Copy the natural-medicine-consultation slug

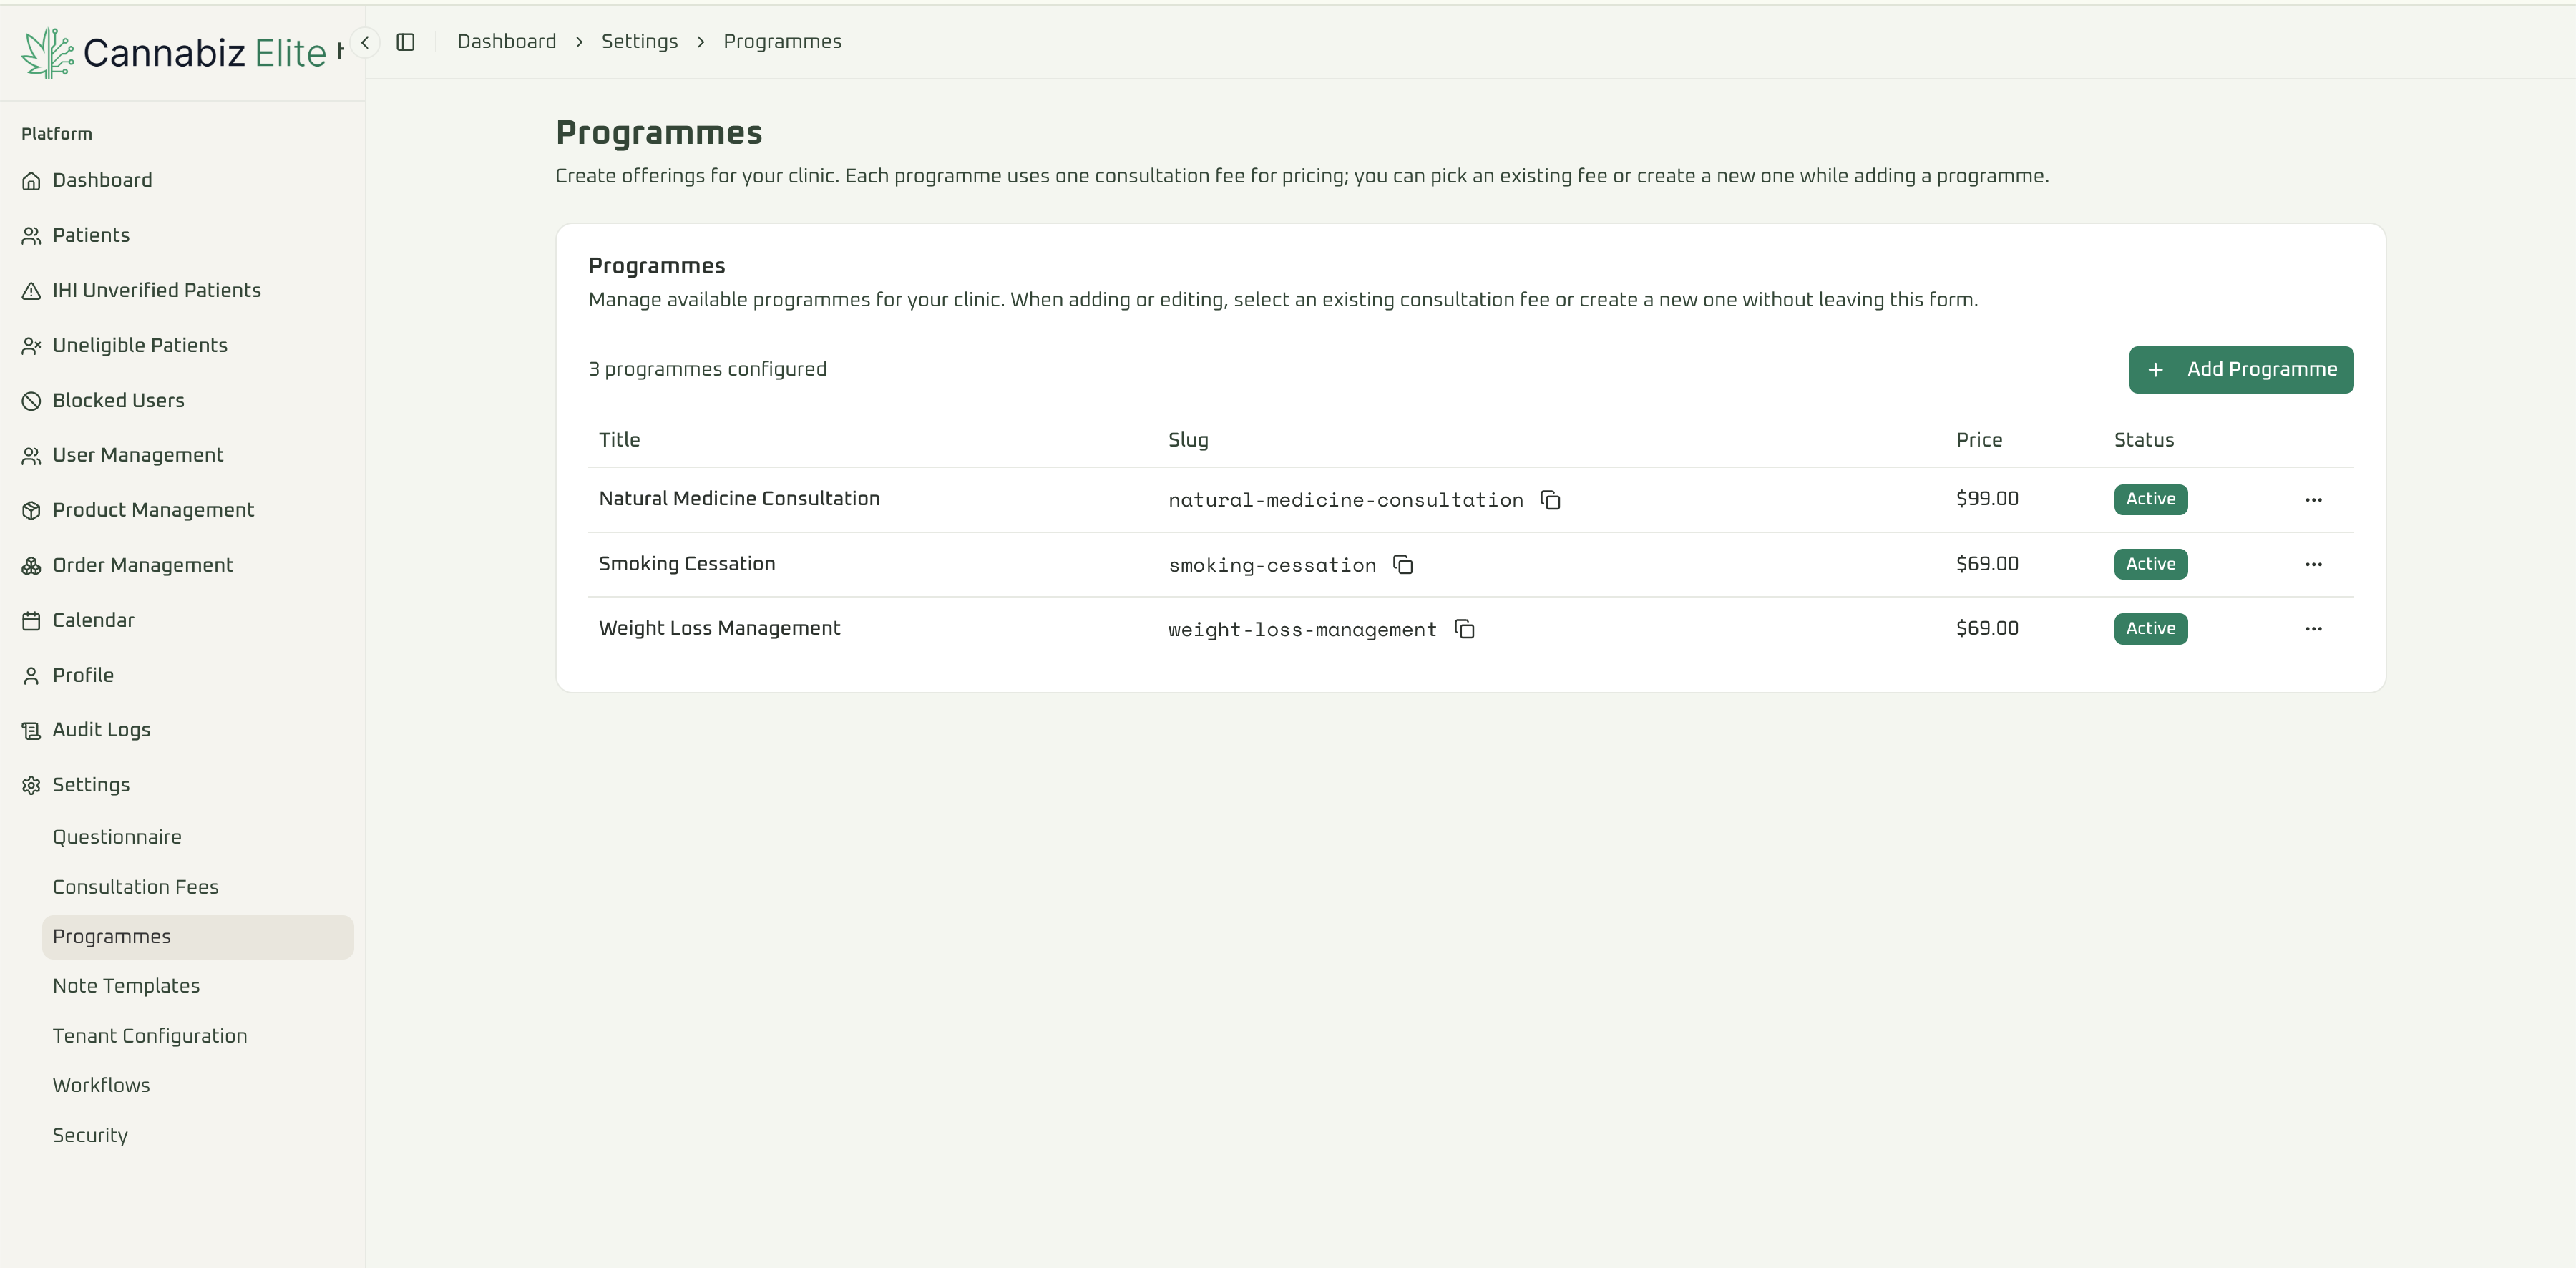point(1550,500)
